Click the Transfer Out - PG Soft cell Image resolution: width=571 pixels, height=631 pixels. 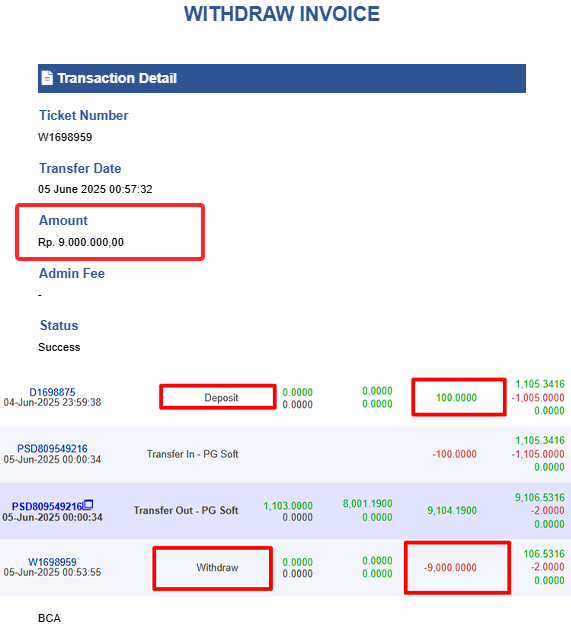coord(186,510)
